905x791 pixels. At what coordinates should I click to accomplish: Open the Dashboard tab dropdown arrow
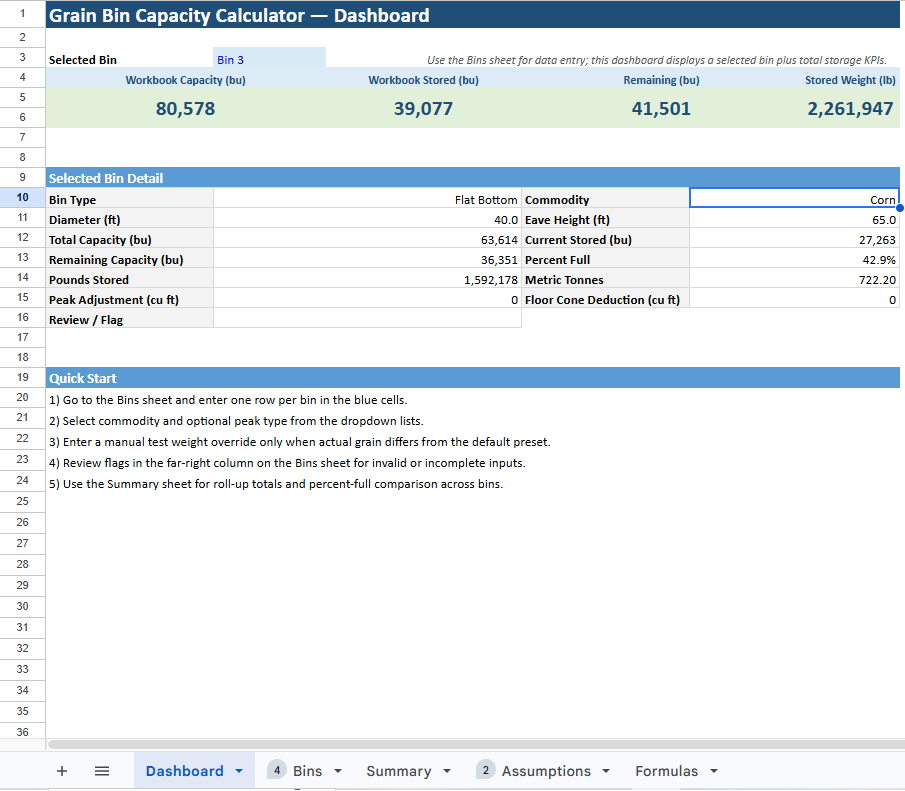pos(238,771)
